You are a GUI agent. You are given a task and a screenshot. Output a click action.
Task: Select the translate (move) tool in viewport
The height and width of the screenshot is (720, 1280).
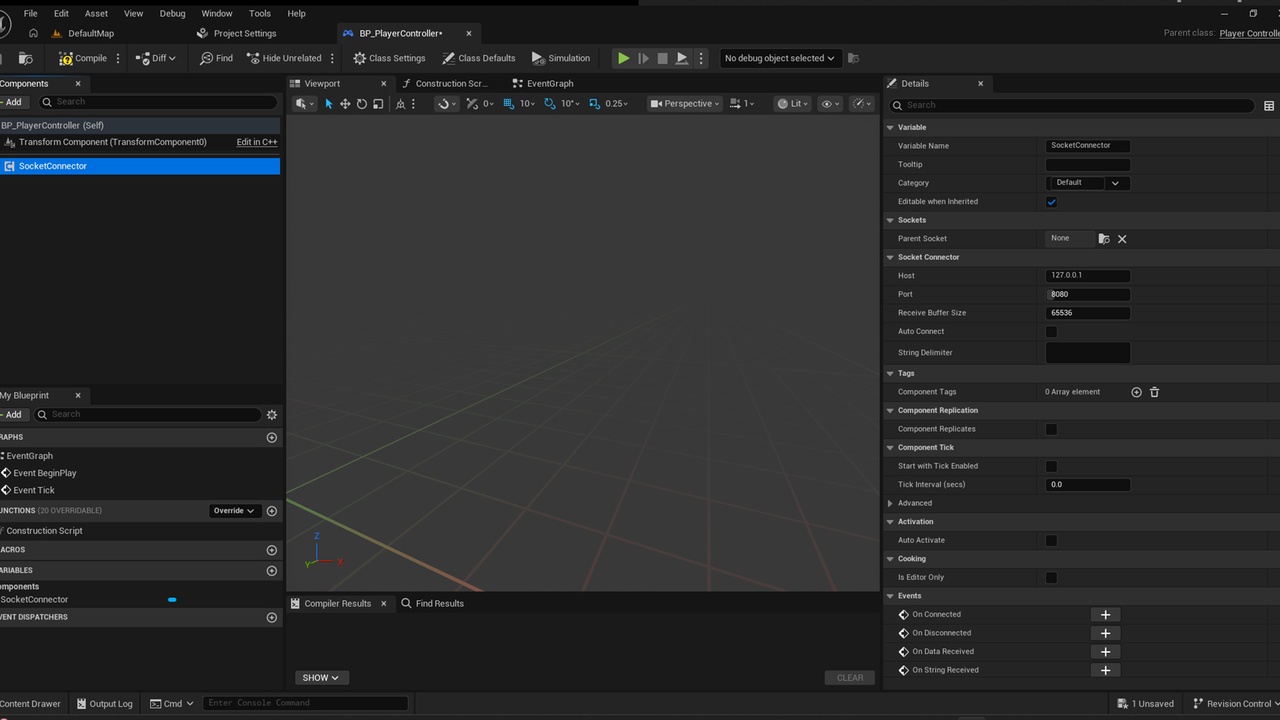pyautogui.click(x=345, y=104)
